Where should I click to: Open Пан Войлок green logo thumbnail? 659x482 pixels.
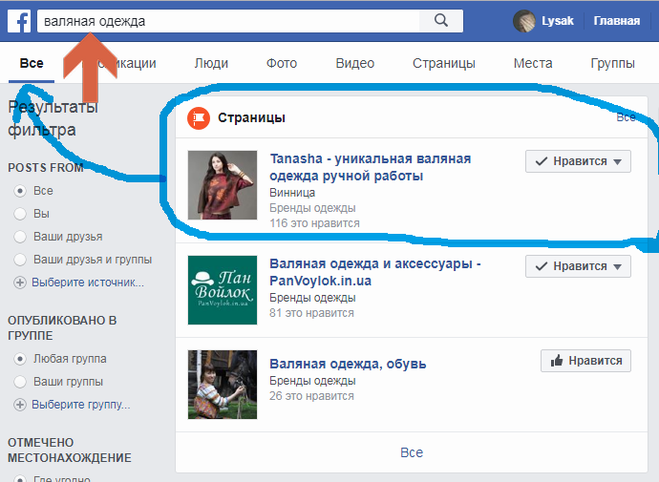[x=222, y=290]
